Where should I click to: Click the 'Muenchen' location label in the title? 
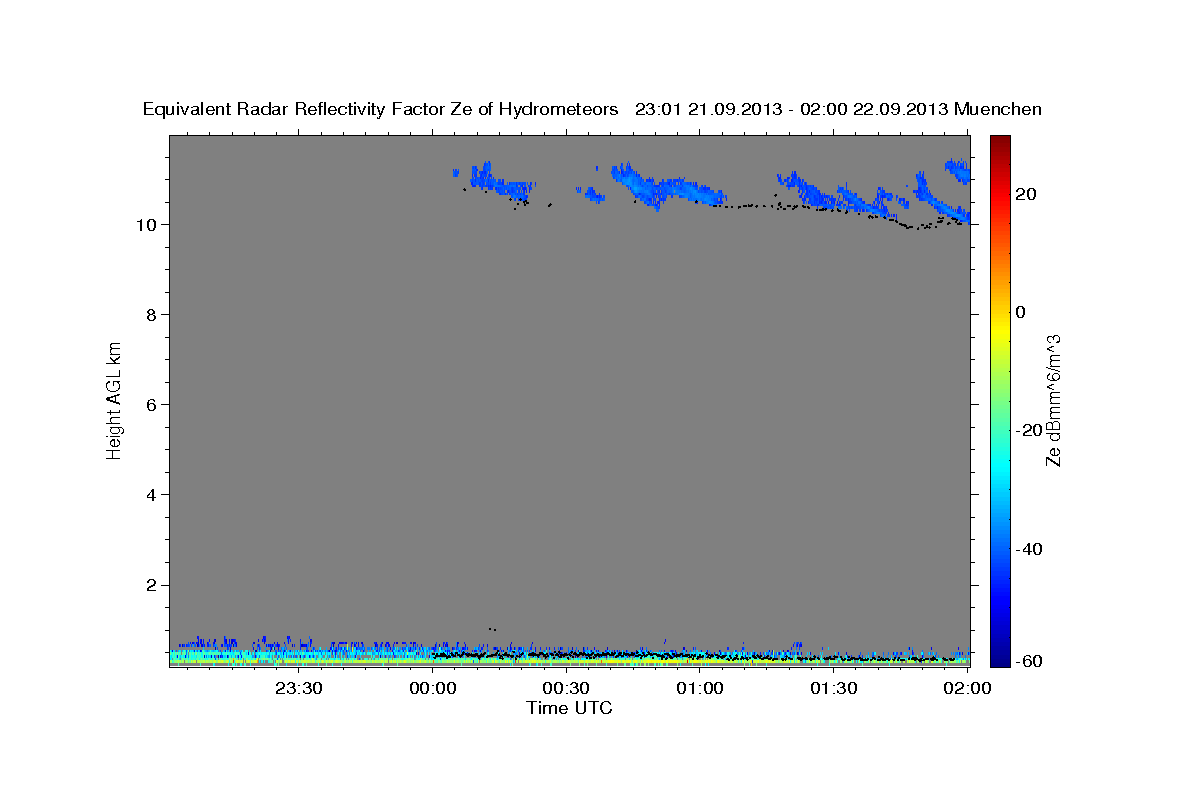pyautogui.click(x=999, y=110)
